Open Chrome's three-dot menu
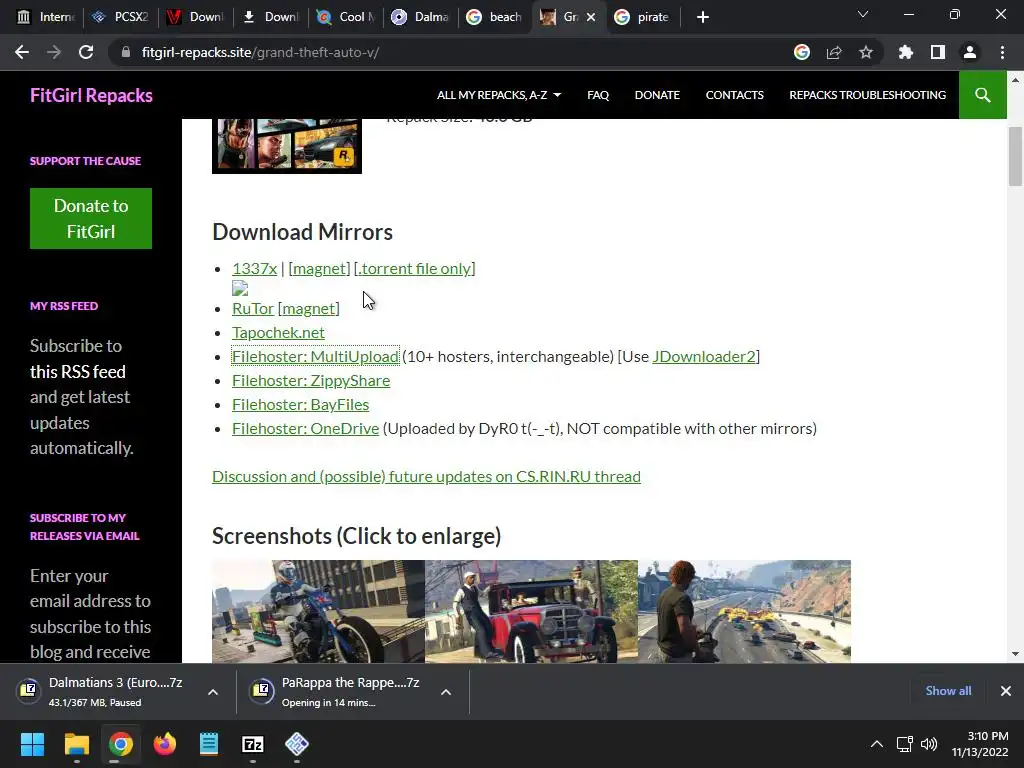 click(x=1002, y=52)
